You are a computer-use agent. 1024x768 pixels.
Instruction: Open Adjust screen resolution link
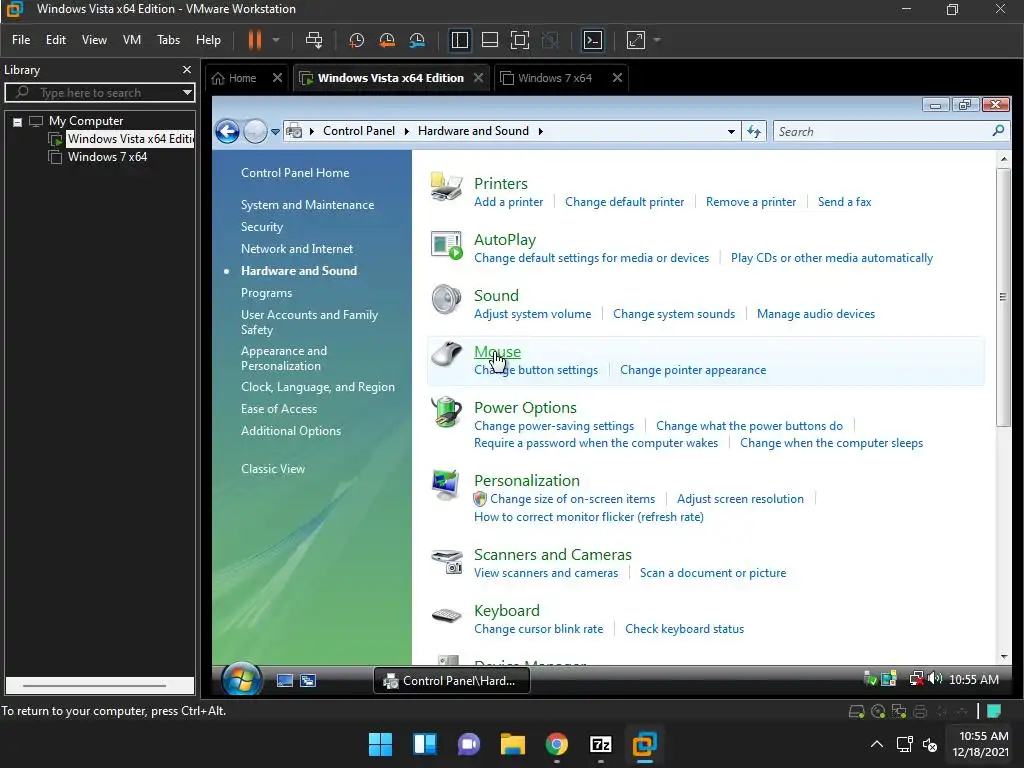coord(740,499)
